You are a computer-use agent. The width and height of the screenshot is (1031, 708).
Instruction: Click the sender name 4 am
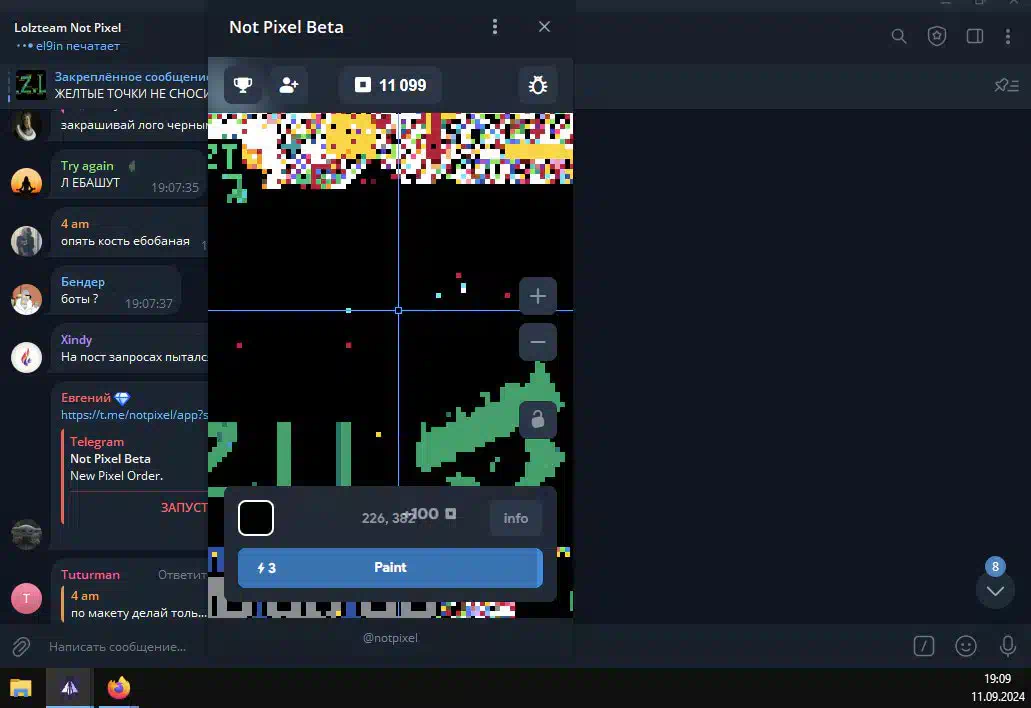(75, 224)
